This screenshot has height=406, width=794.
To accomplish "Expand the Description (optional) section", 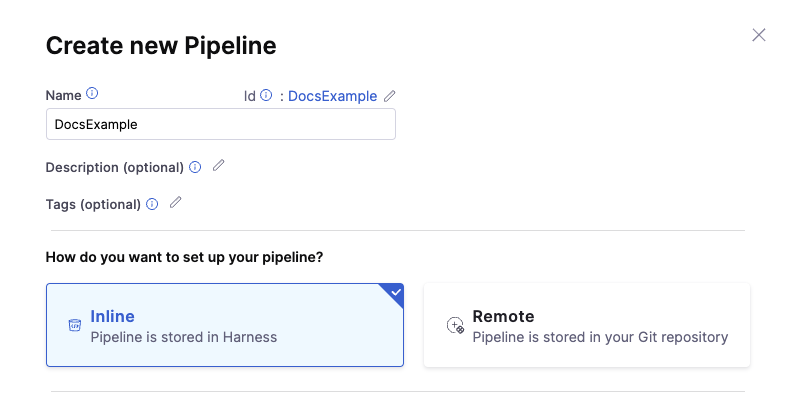I will [x=114, y=167].
